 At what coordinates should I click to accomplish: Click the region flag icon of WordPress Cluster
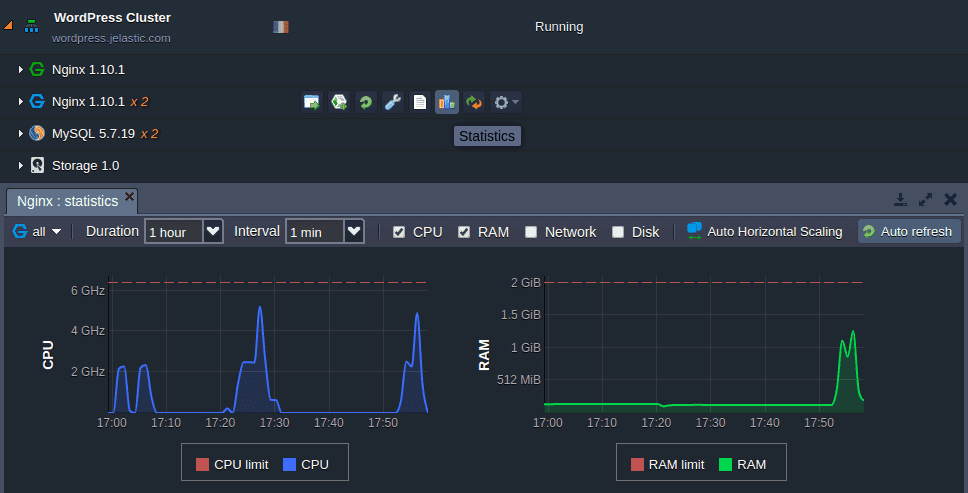pyautogui.click(x=281, y=27)
